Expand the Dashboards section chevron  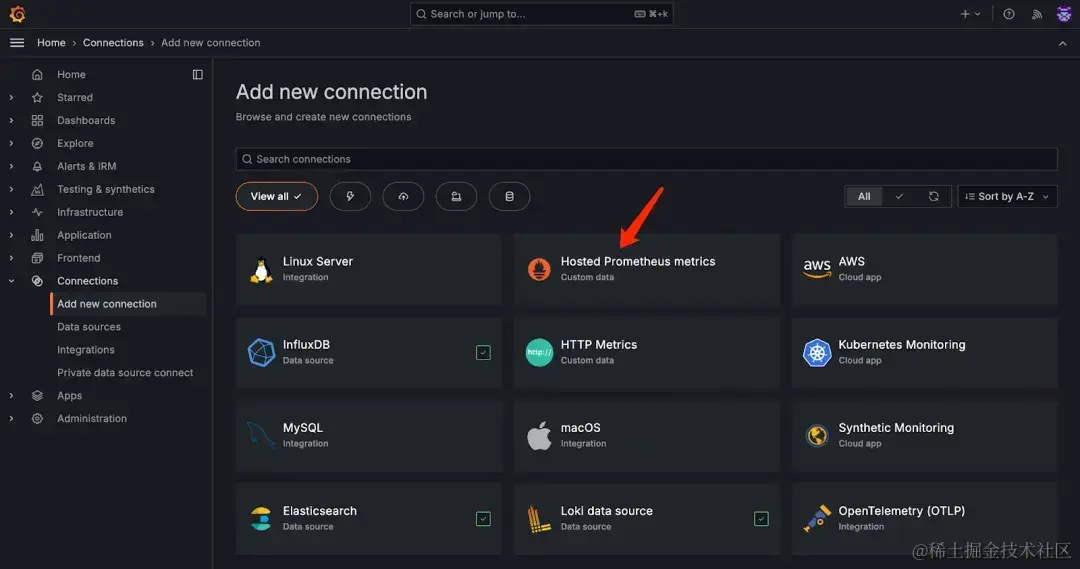11,121
